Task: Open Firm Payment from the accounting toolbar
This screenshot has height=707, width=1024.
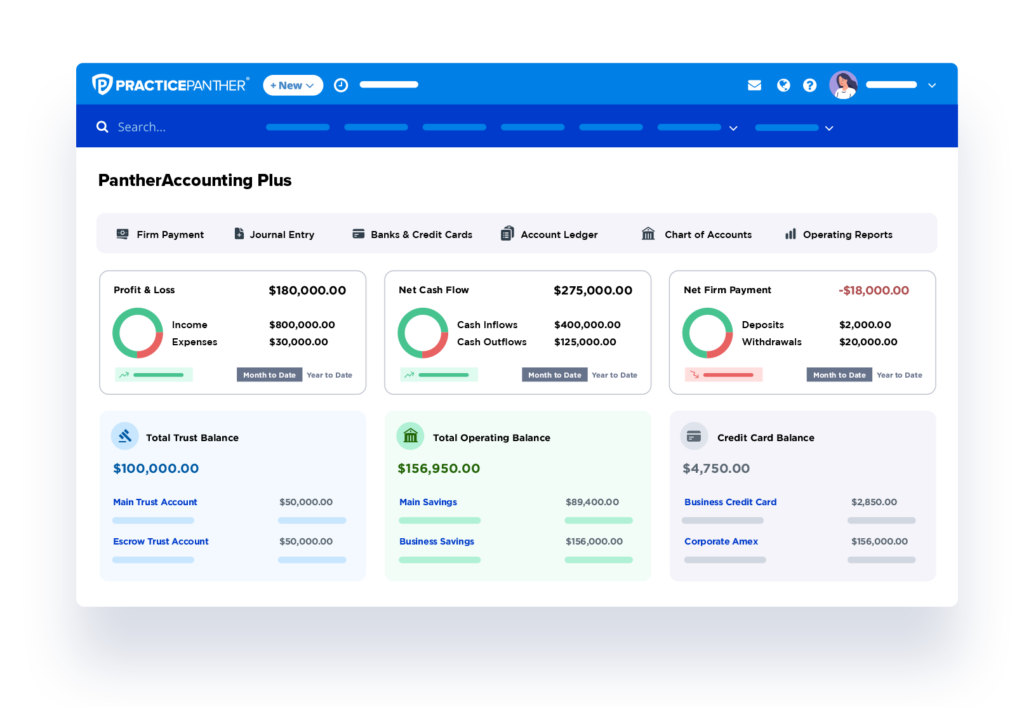Action: point(161,234)
